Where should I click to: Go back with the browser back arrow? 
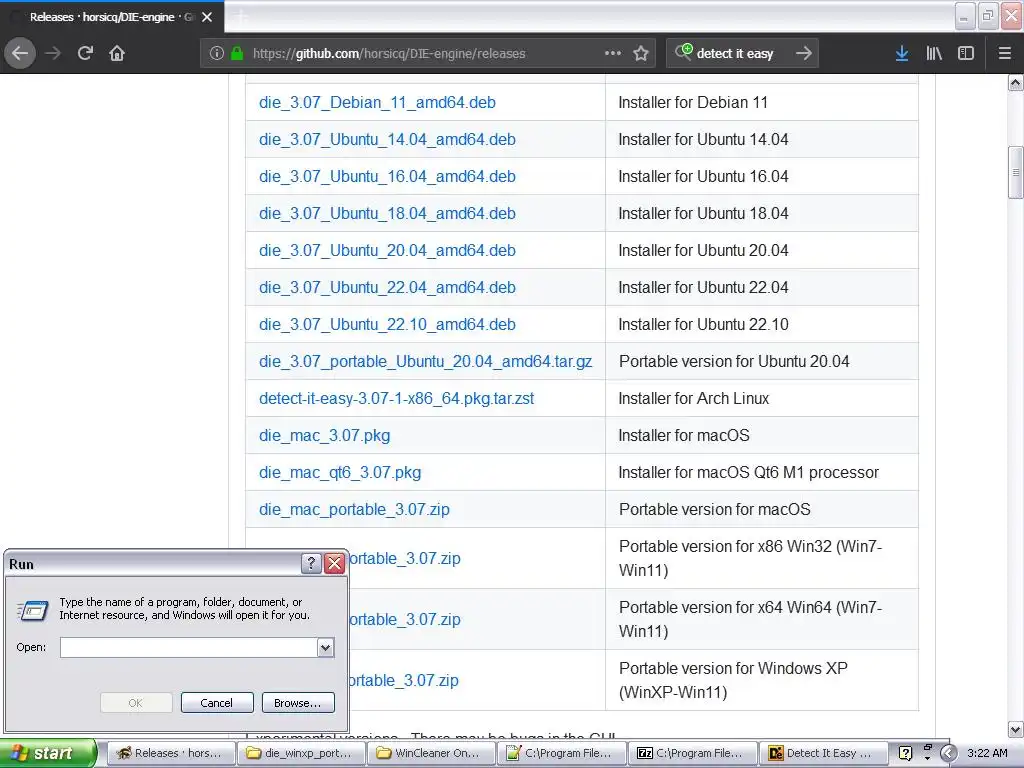(x=20, y=53)
